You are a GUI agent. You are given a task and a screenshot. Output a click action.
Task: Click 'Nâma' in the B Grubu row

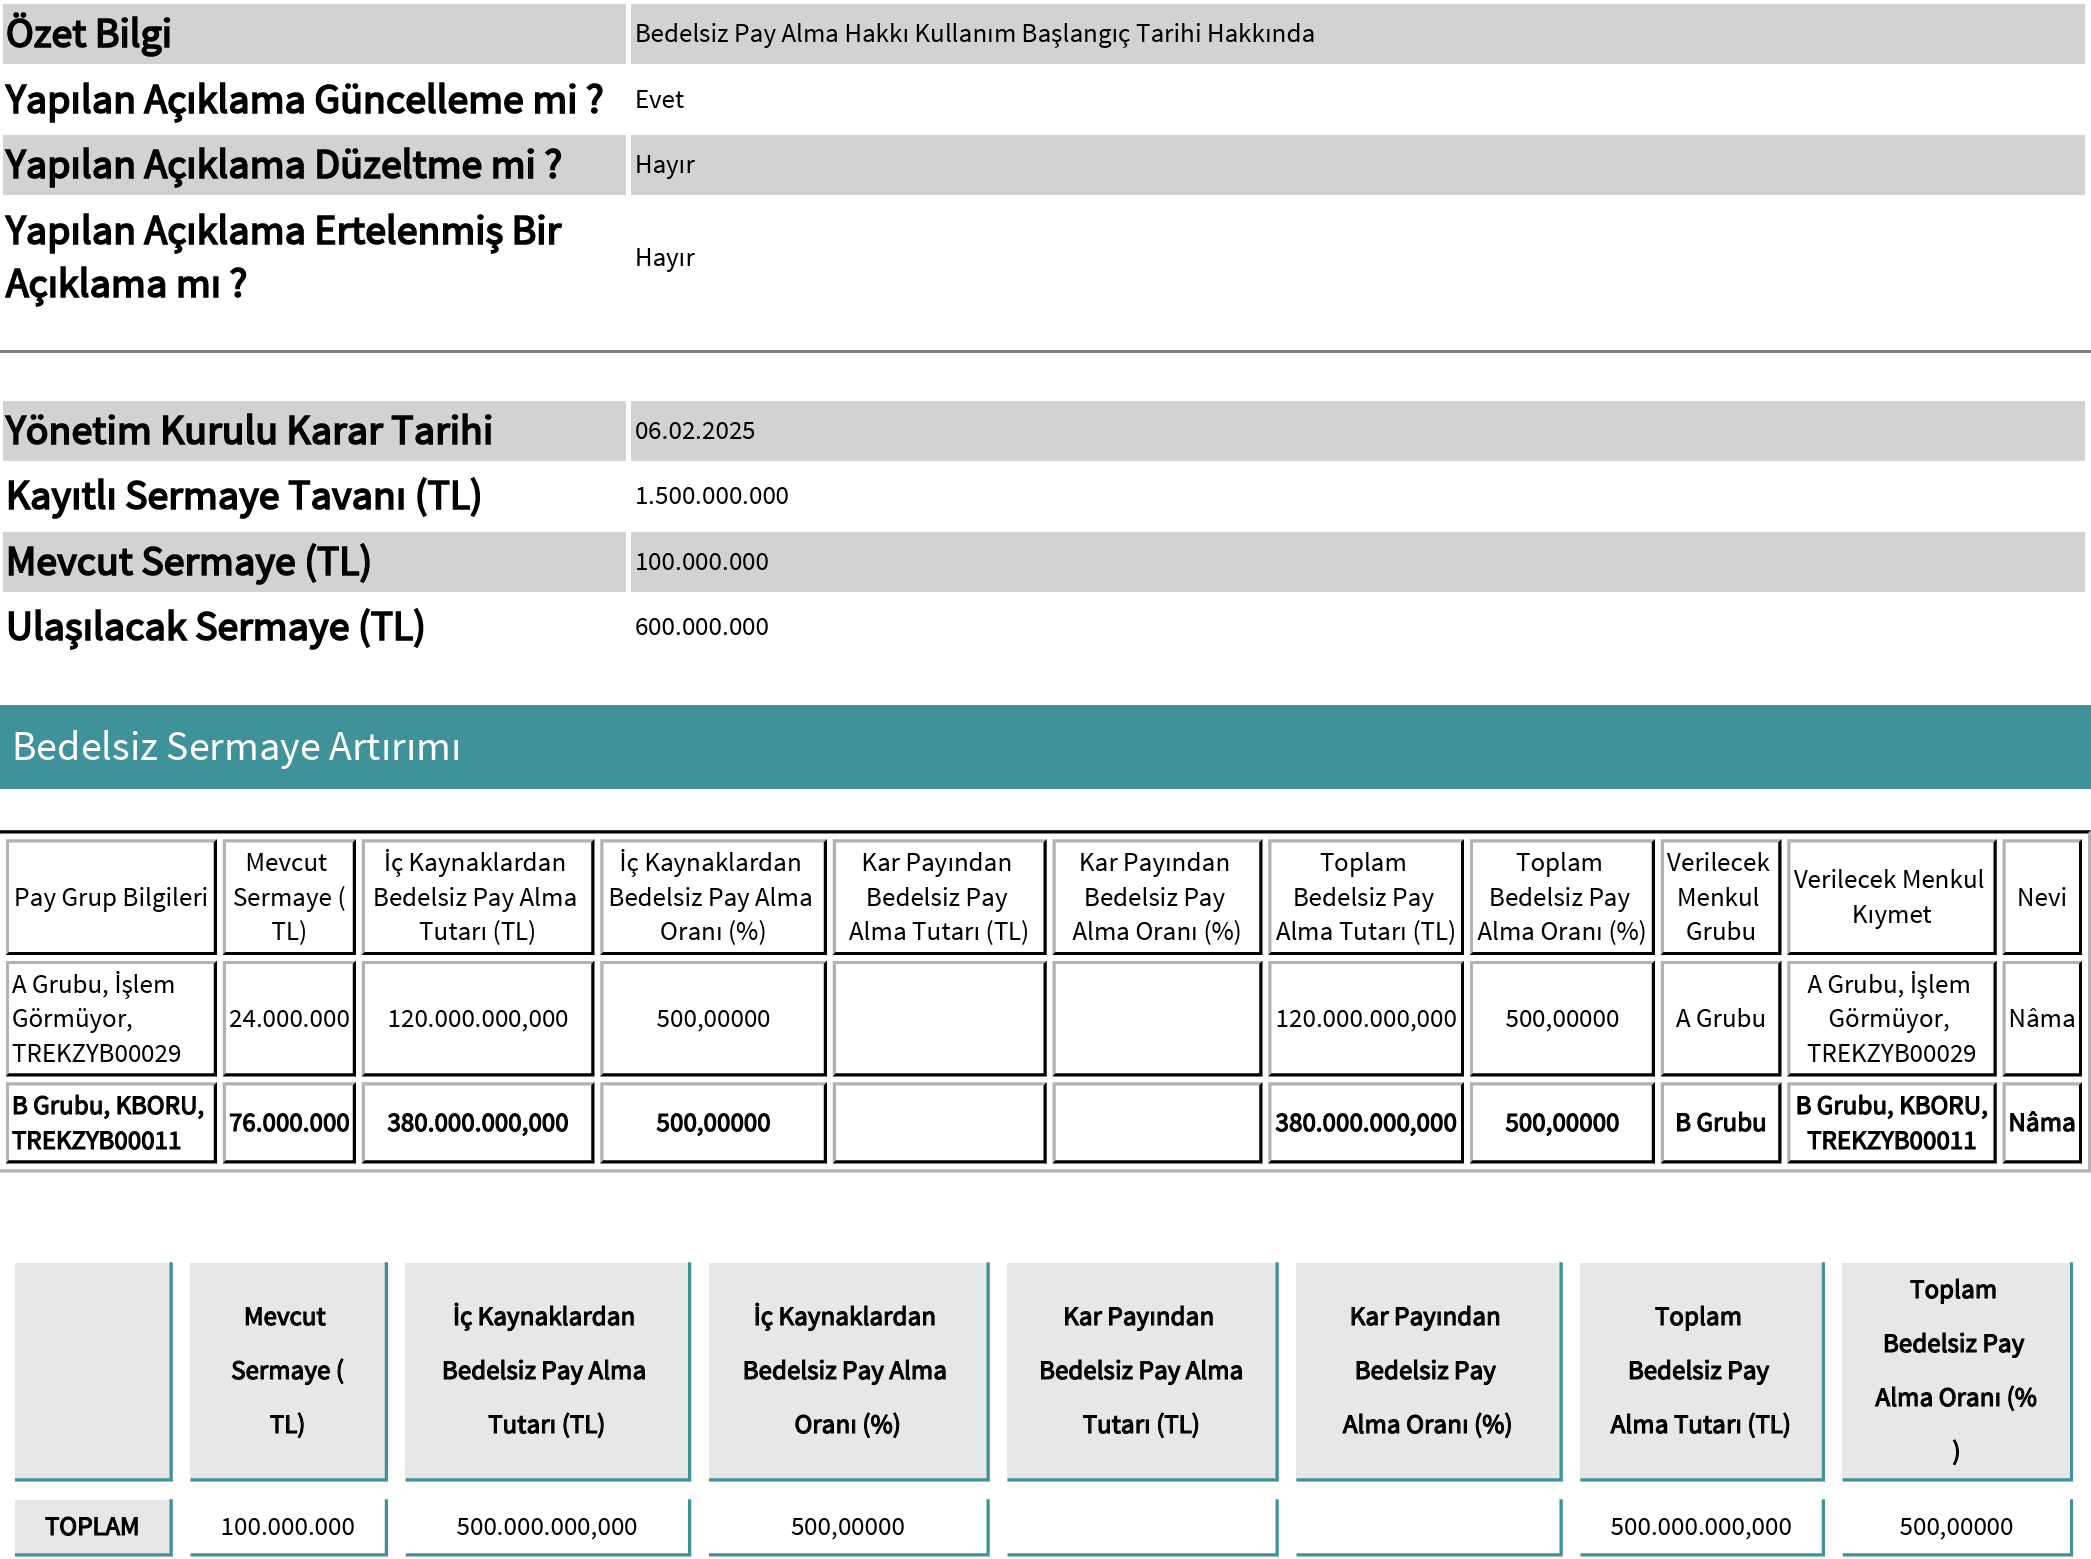coord(2041,1123)
